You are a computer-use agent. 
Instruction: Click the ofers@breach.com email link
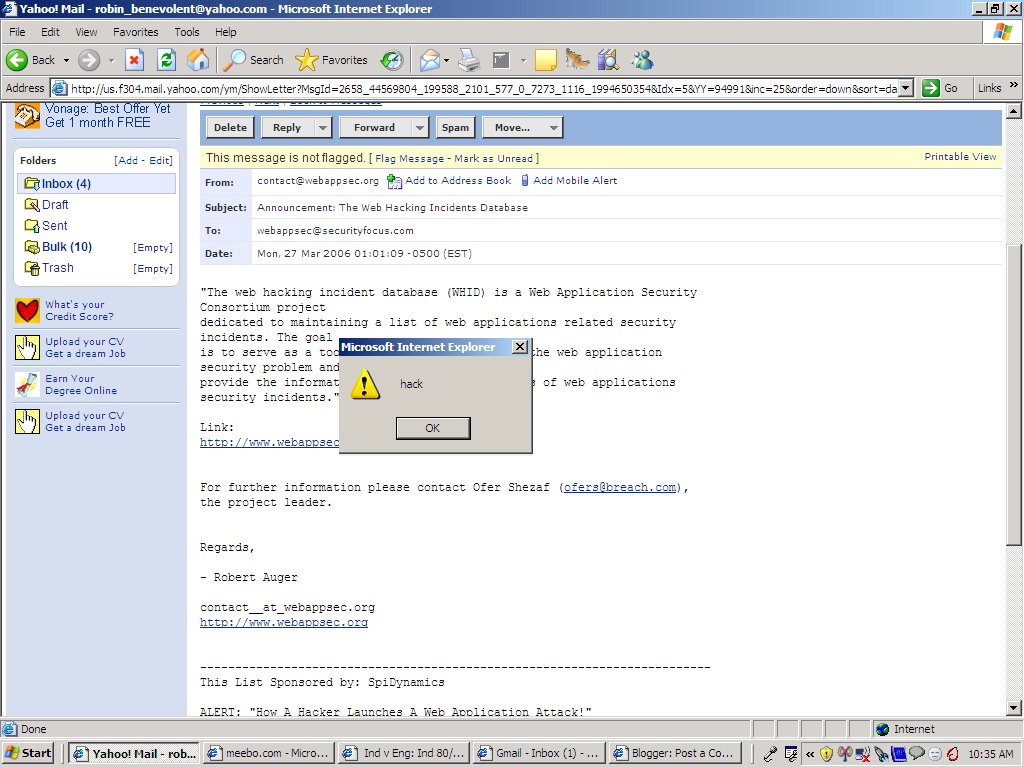pos(620,487)
